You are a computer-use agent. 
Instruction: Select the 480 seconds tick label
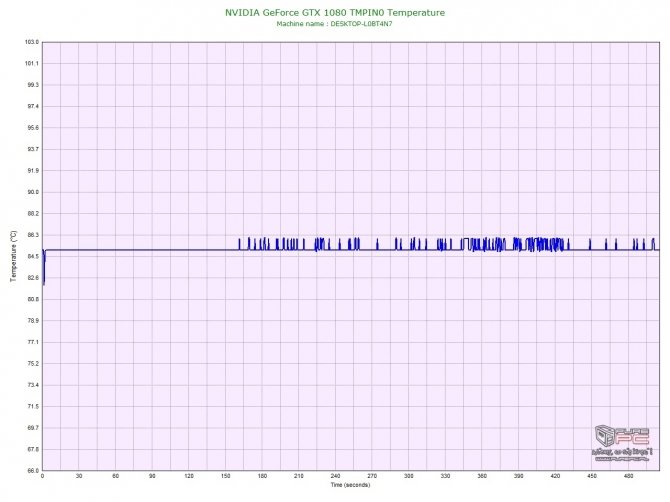pyautogui.click(x=629, y=476)
